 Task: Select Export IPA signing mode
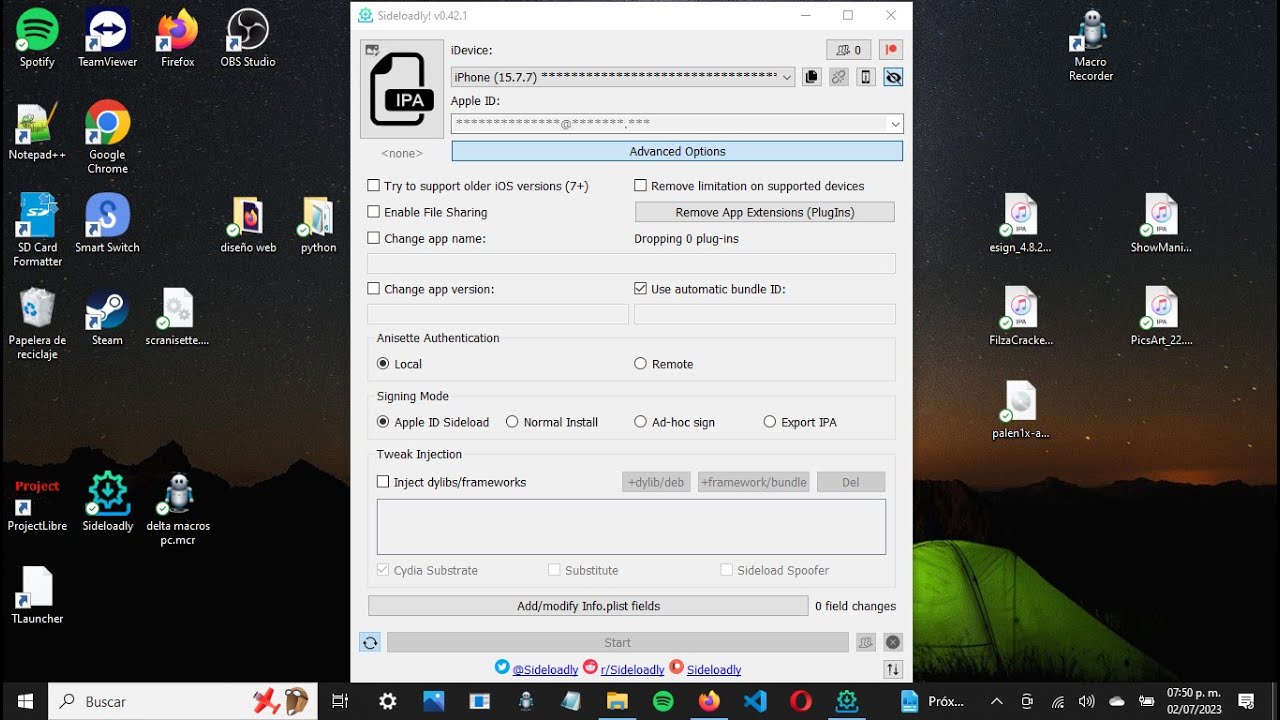coord(769,422)
